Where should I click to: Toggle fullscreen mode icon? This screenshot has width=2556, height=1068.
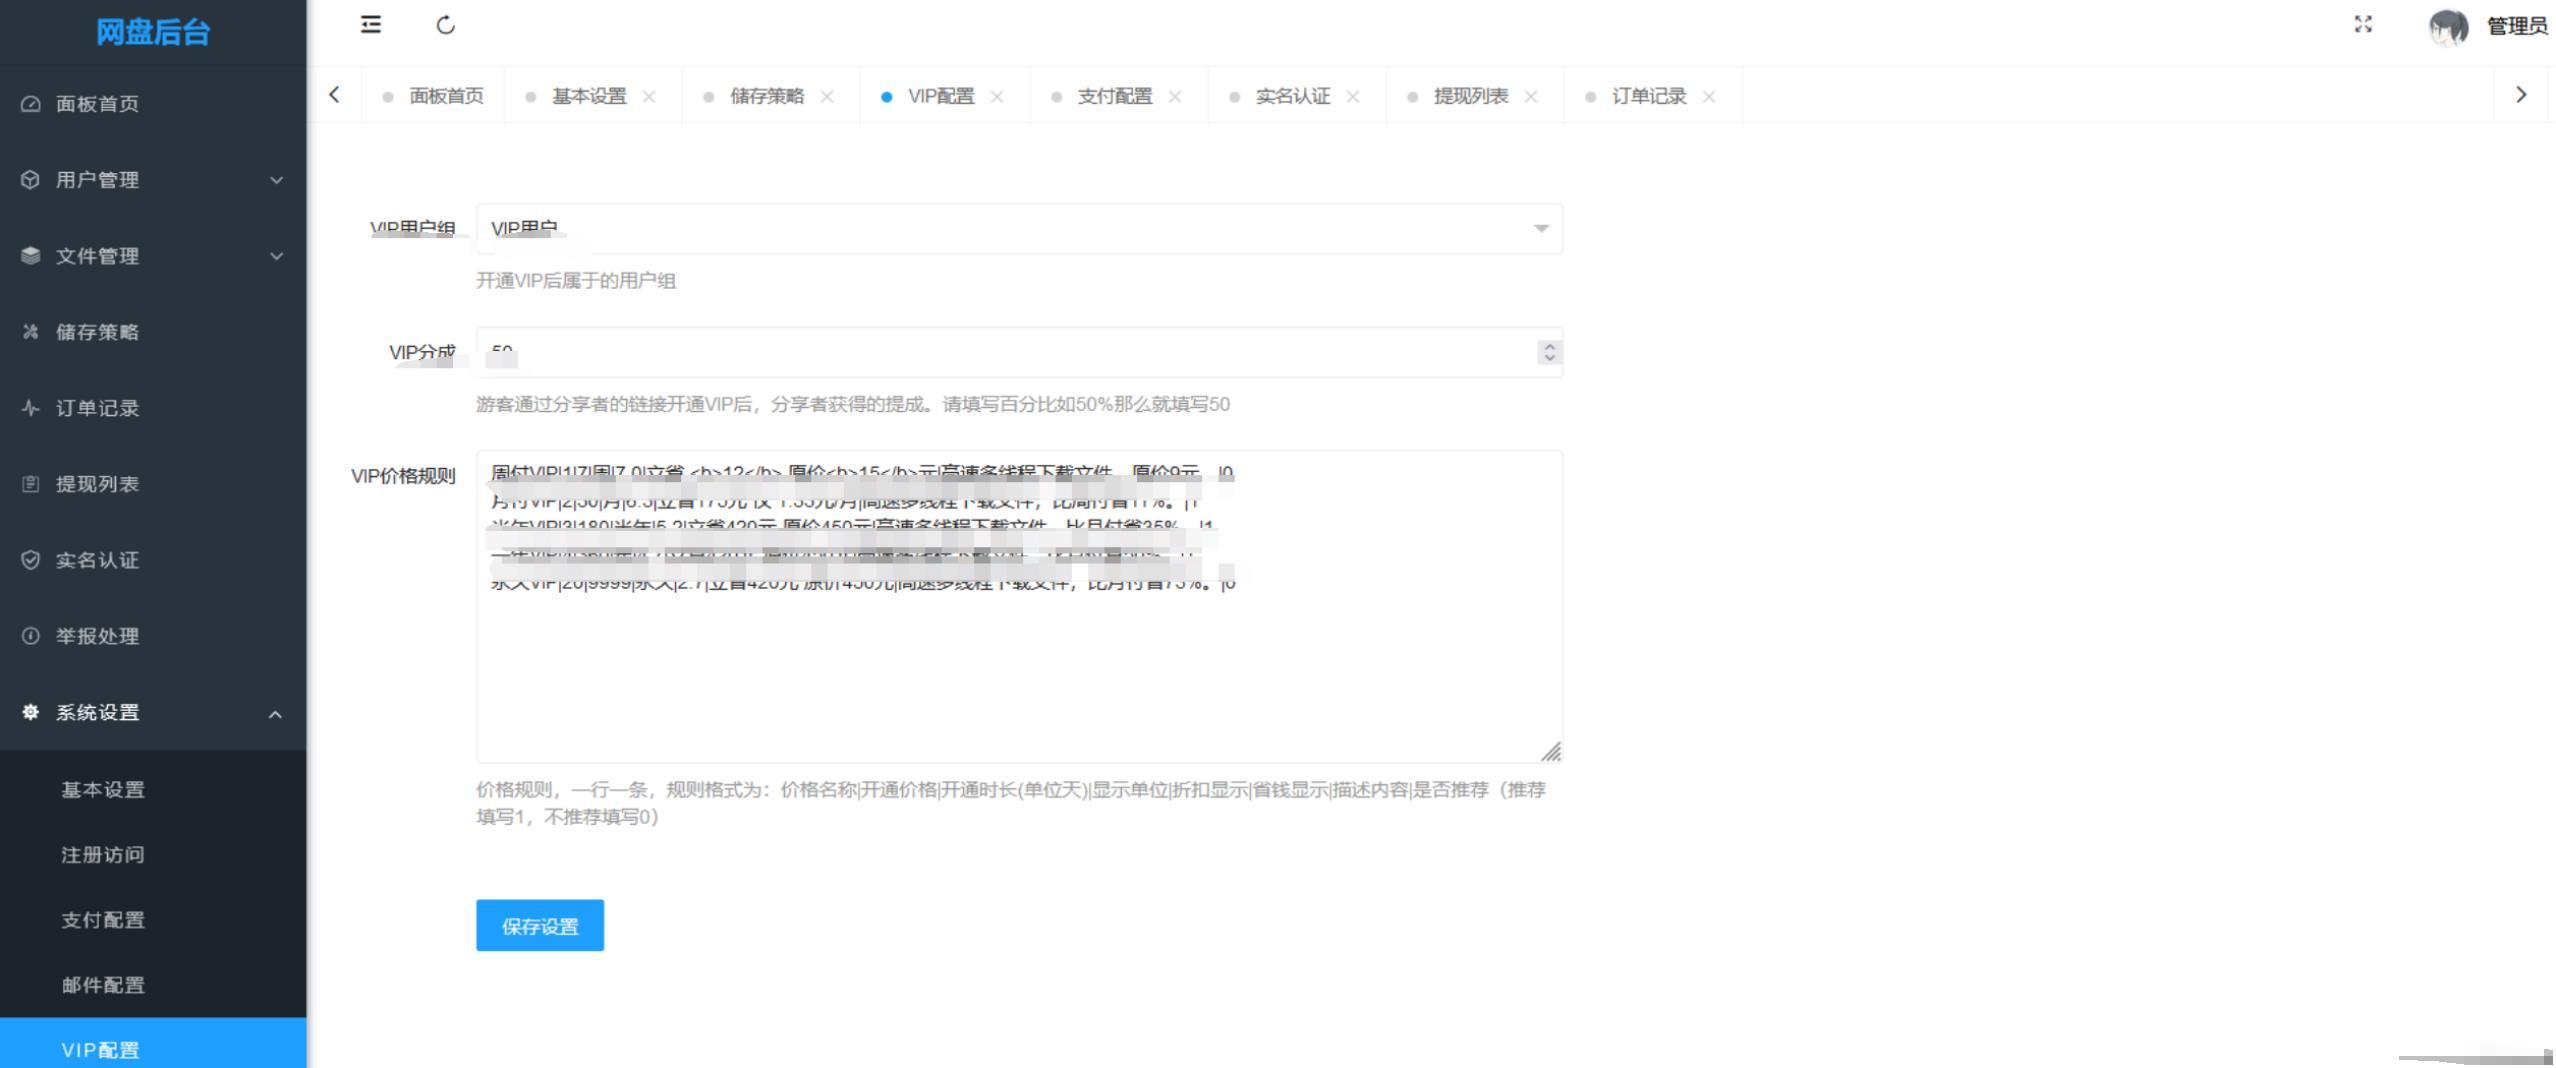pyautogui.click(x=2363, y=25)
